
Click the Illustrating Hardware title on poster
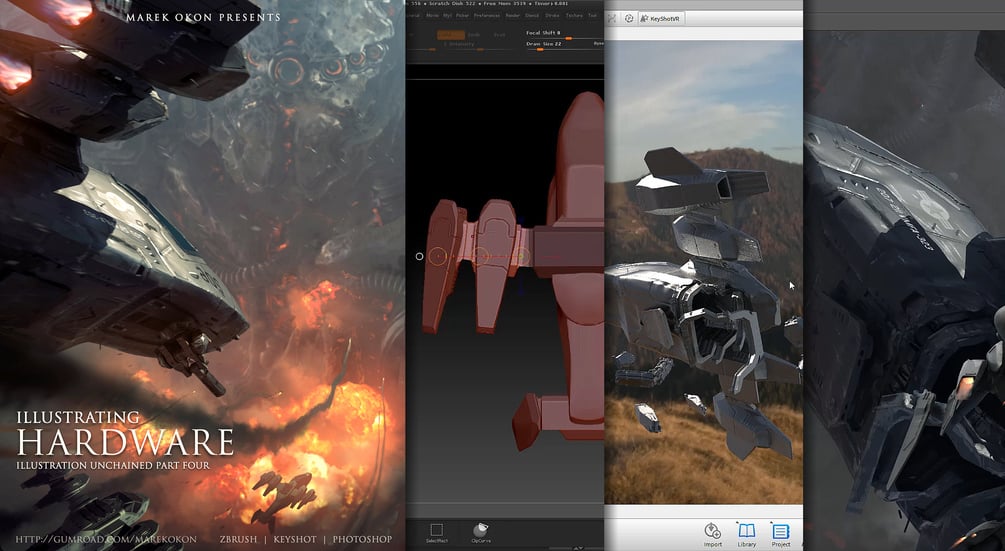pyautogui.click(x=125, y=434)
